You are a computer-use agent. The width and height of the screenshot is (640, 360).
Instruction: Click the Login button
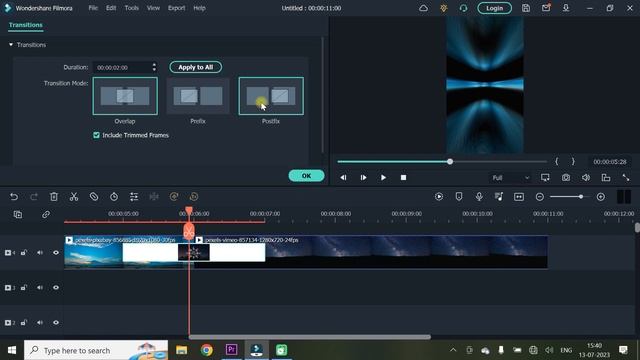(x=494, y=8)
